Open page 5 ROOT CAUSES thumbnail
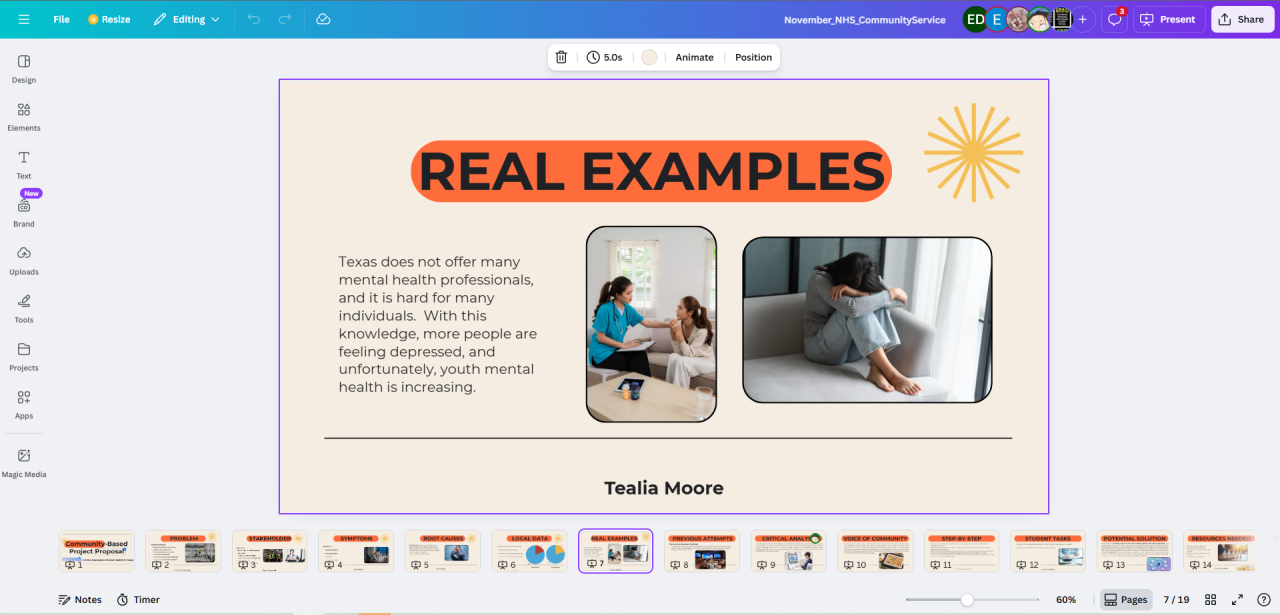 (x=442, y=551)
